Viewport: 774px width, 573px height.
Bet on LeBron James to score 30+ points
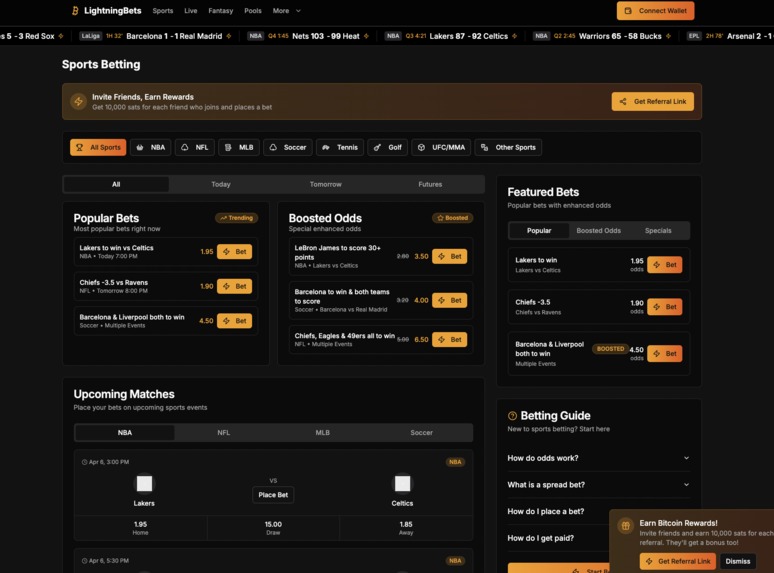449,256
